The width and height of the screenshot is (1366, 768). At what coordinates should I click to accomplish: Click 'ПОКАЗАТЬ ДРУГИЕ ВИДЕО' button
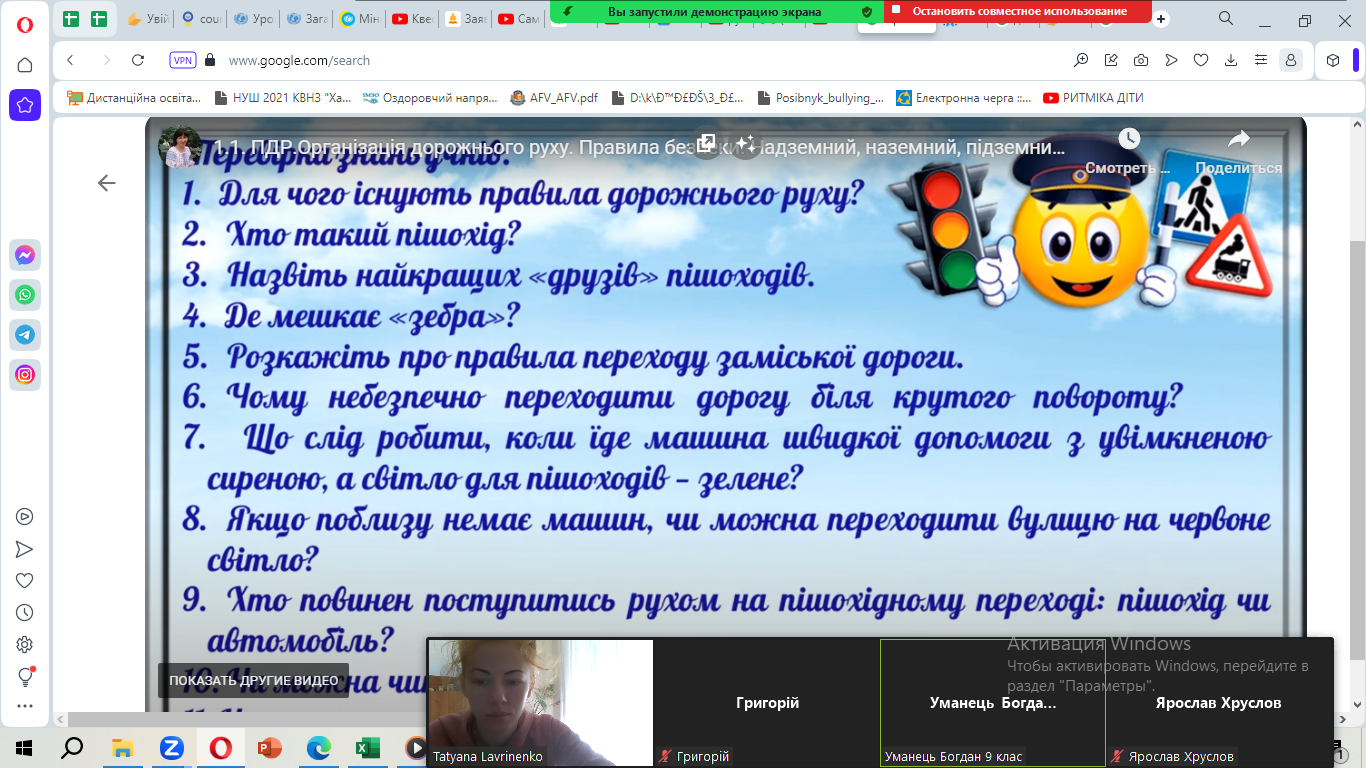pos(254,680)
